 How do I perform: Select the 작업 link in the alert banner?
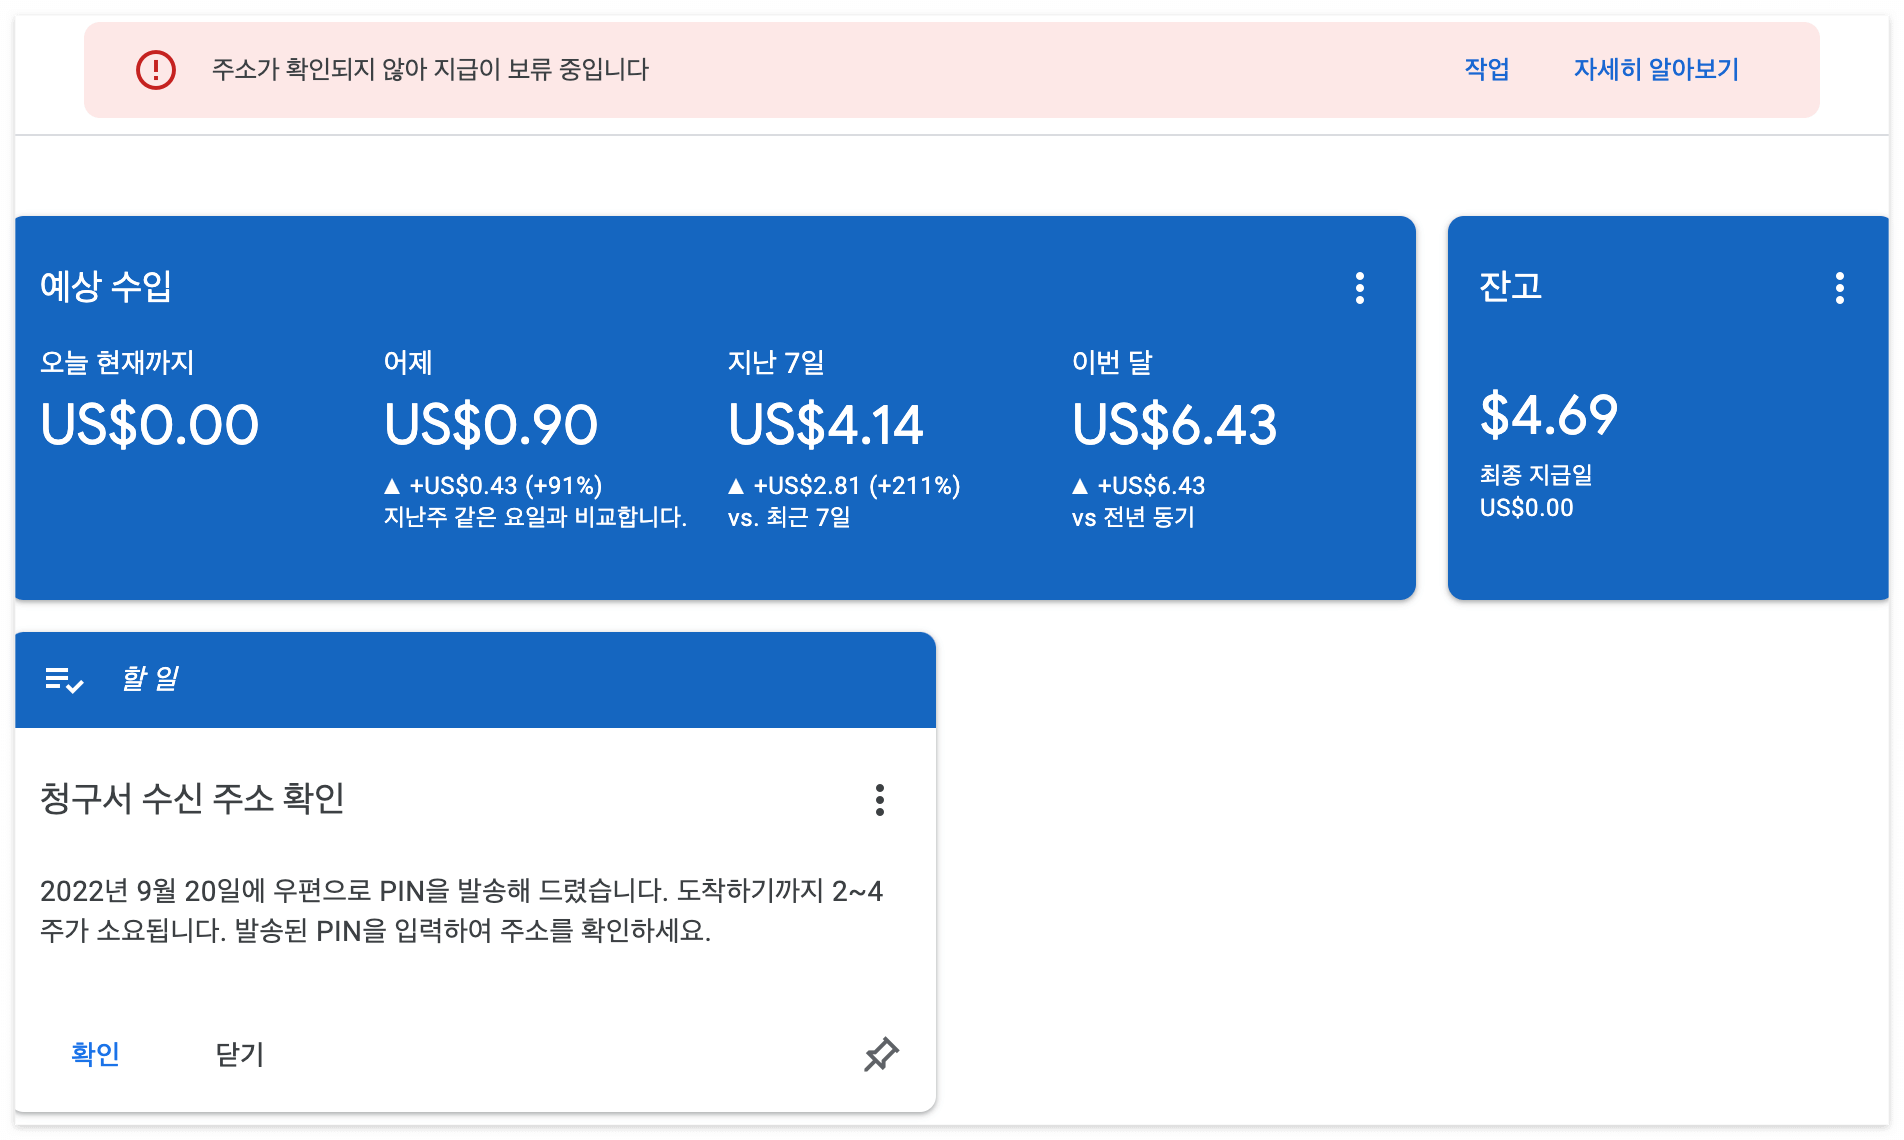1486,70
